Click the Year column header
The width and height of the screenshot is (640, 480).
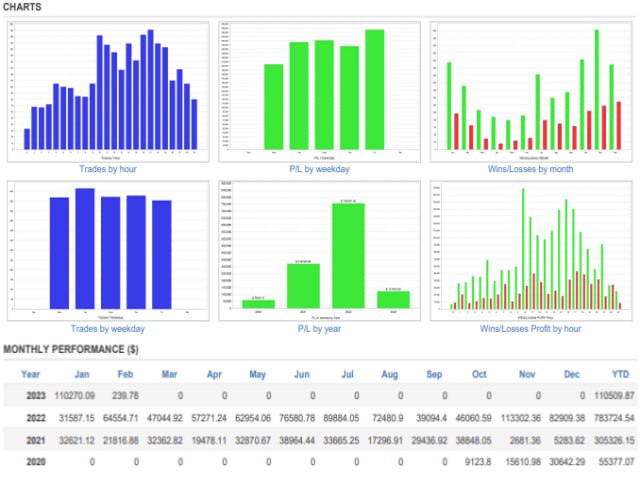[31, 374]
